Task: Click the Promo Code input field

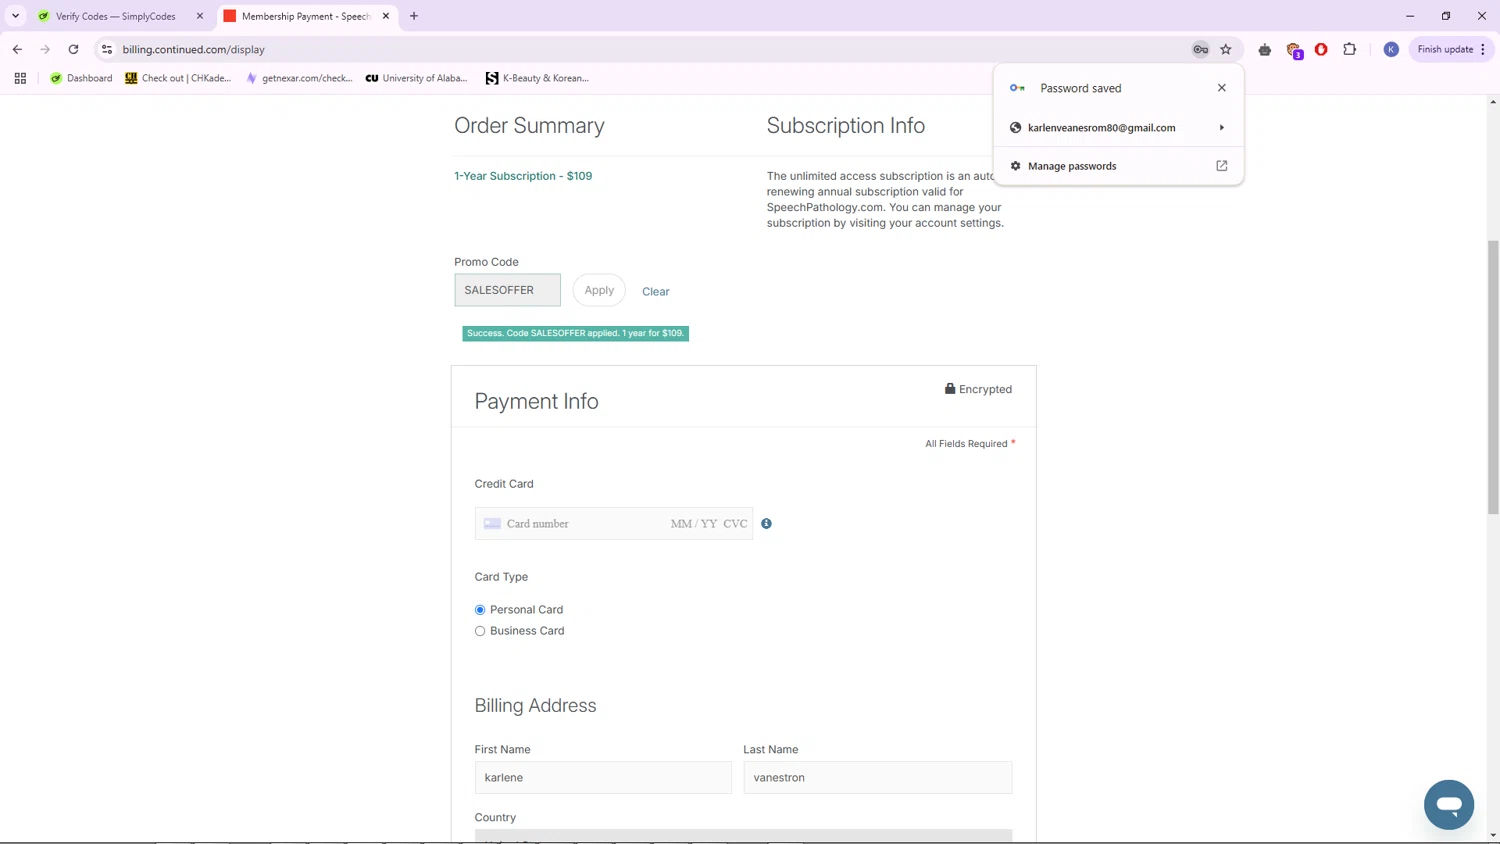Action: (507, 290)
